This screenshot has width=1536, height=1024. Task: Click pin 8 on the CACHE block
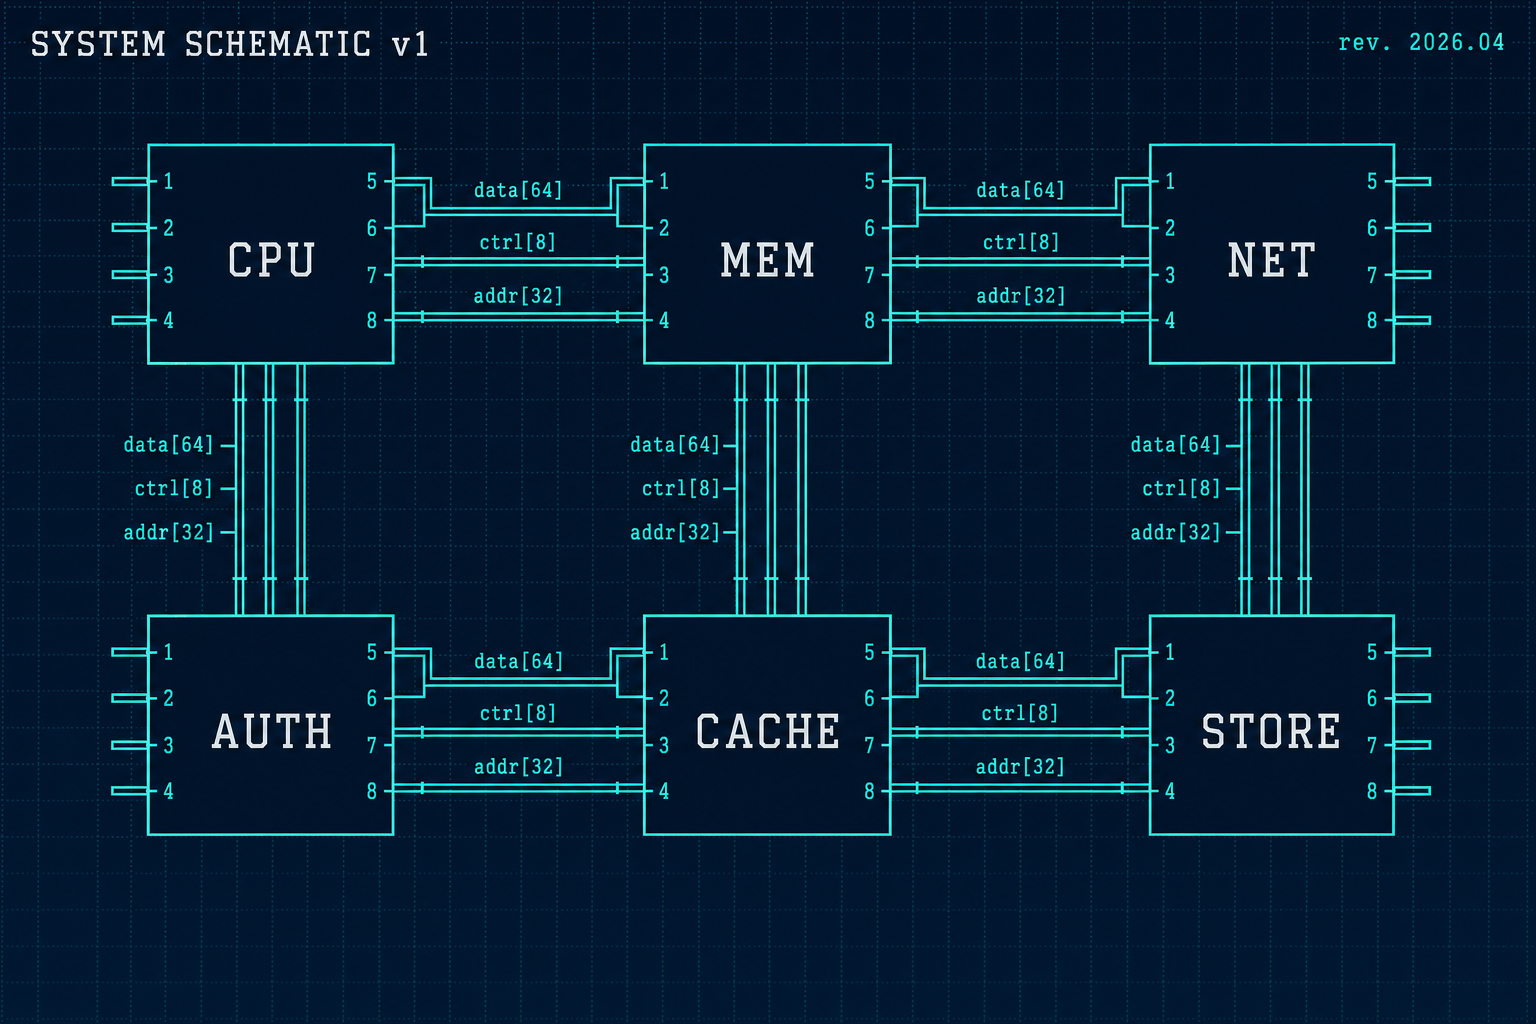[870, 791]
